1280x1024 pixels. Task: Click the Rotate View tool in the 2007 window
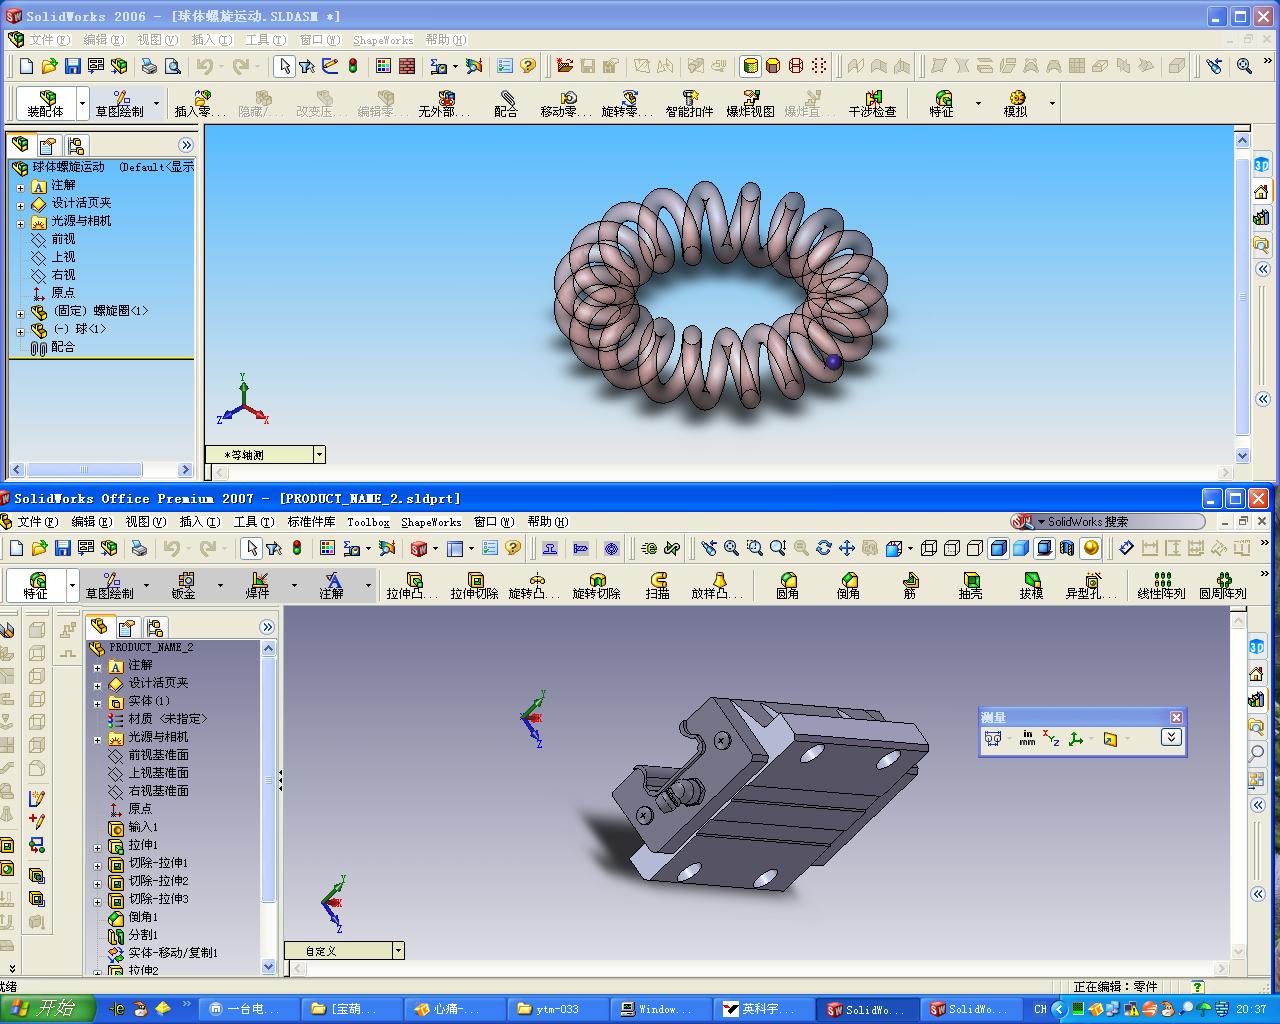(823, 548)
